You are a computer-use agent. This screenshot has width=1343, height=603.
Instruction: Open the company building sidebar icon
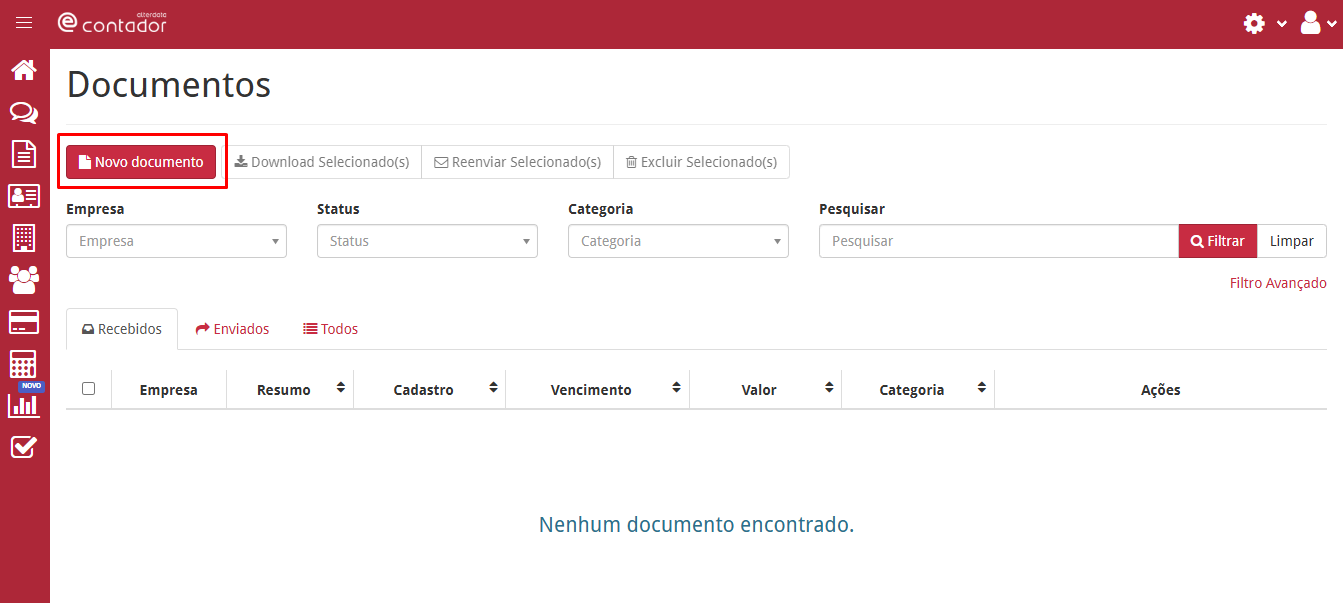24,238
